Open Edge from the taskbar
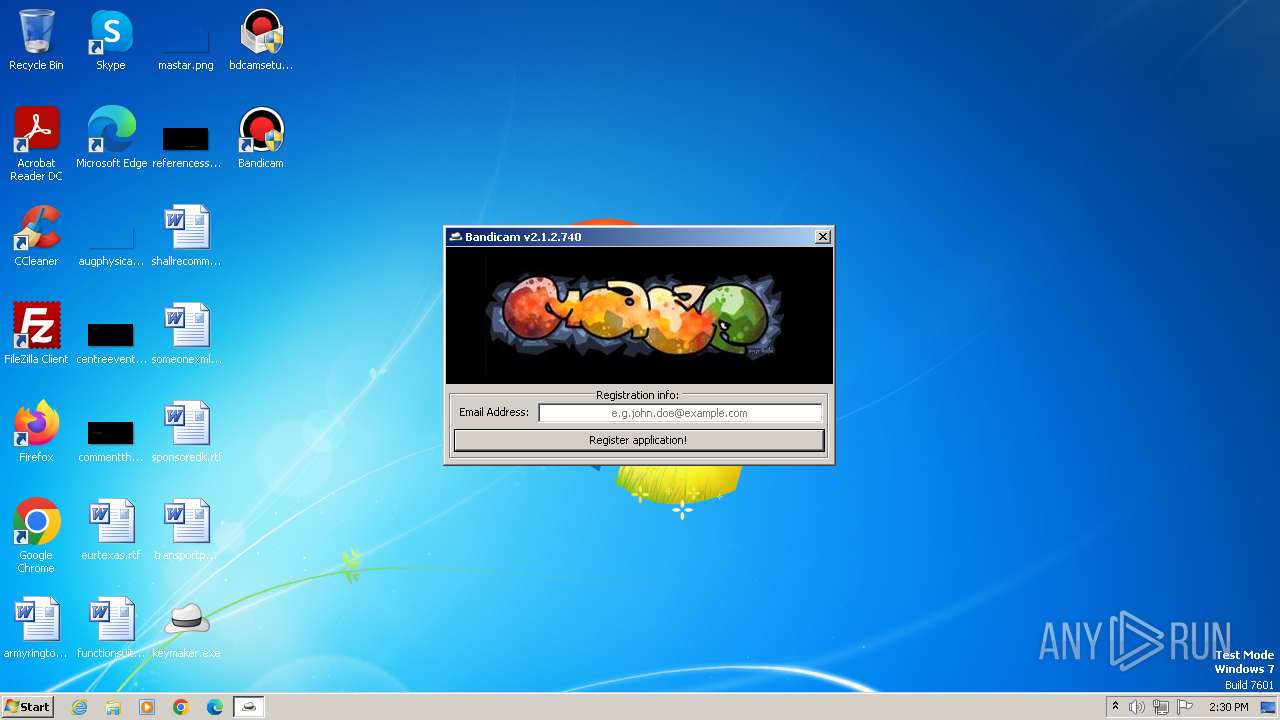 click(x=215, y=707)
